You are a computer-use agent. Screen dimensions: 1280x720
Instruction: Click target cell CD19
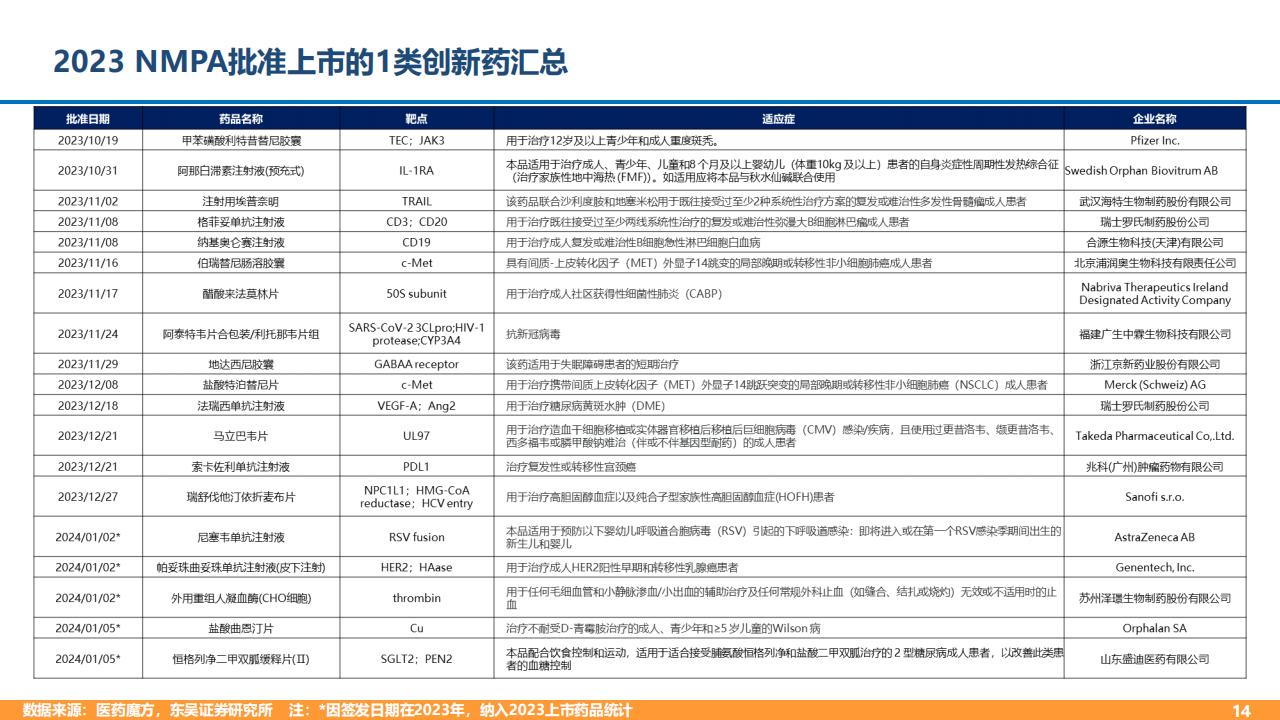pyautogui.click(x=416, y=242)
